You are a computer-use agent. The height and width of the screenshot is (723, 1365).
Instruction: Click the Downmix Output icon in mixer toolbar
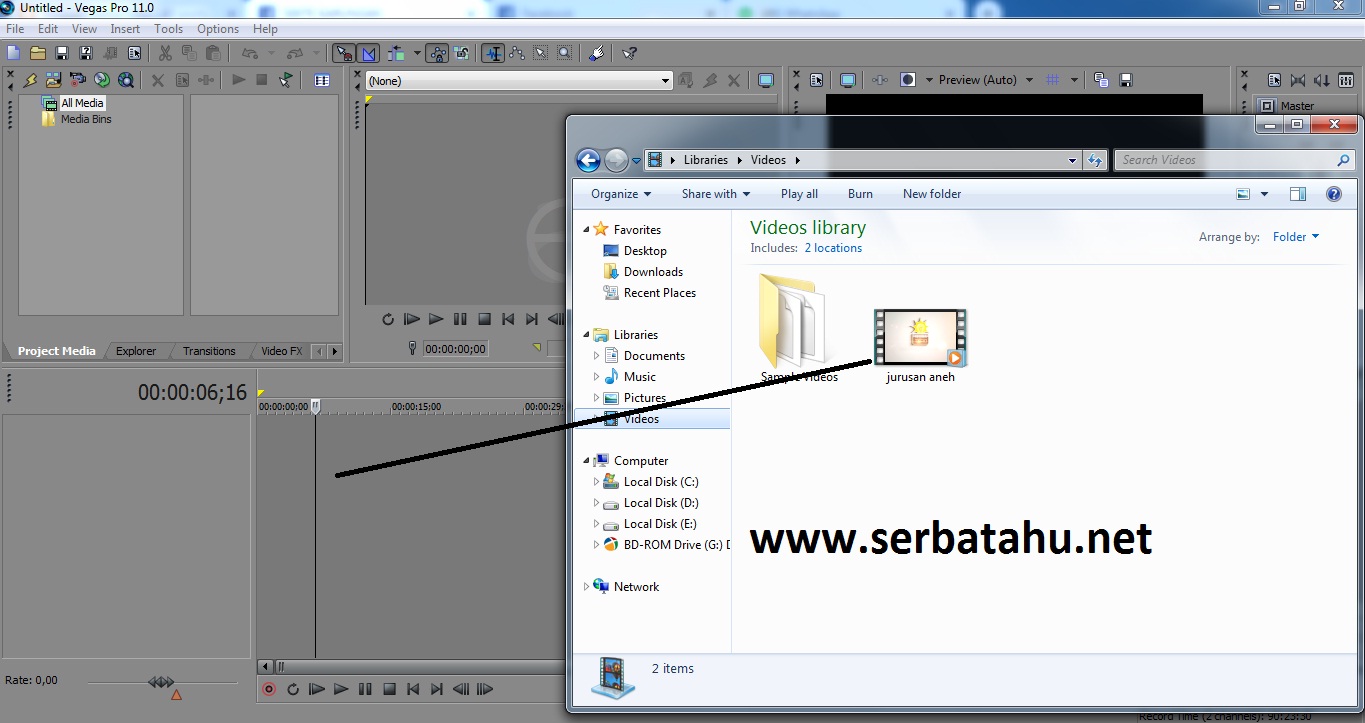(1298, 80)
